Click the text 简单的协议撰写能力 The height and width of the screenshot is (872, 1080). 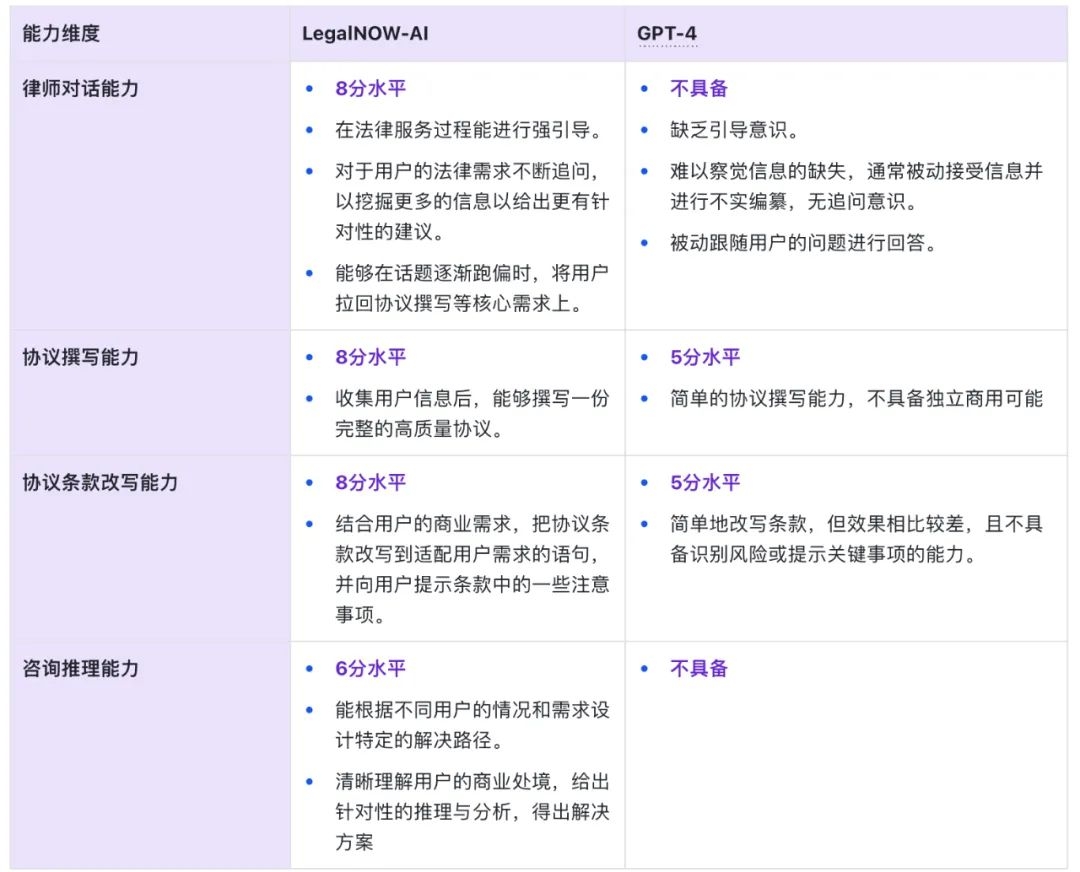pos(758,398)
